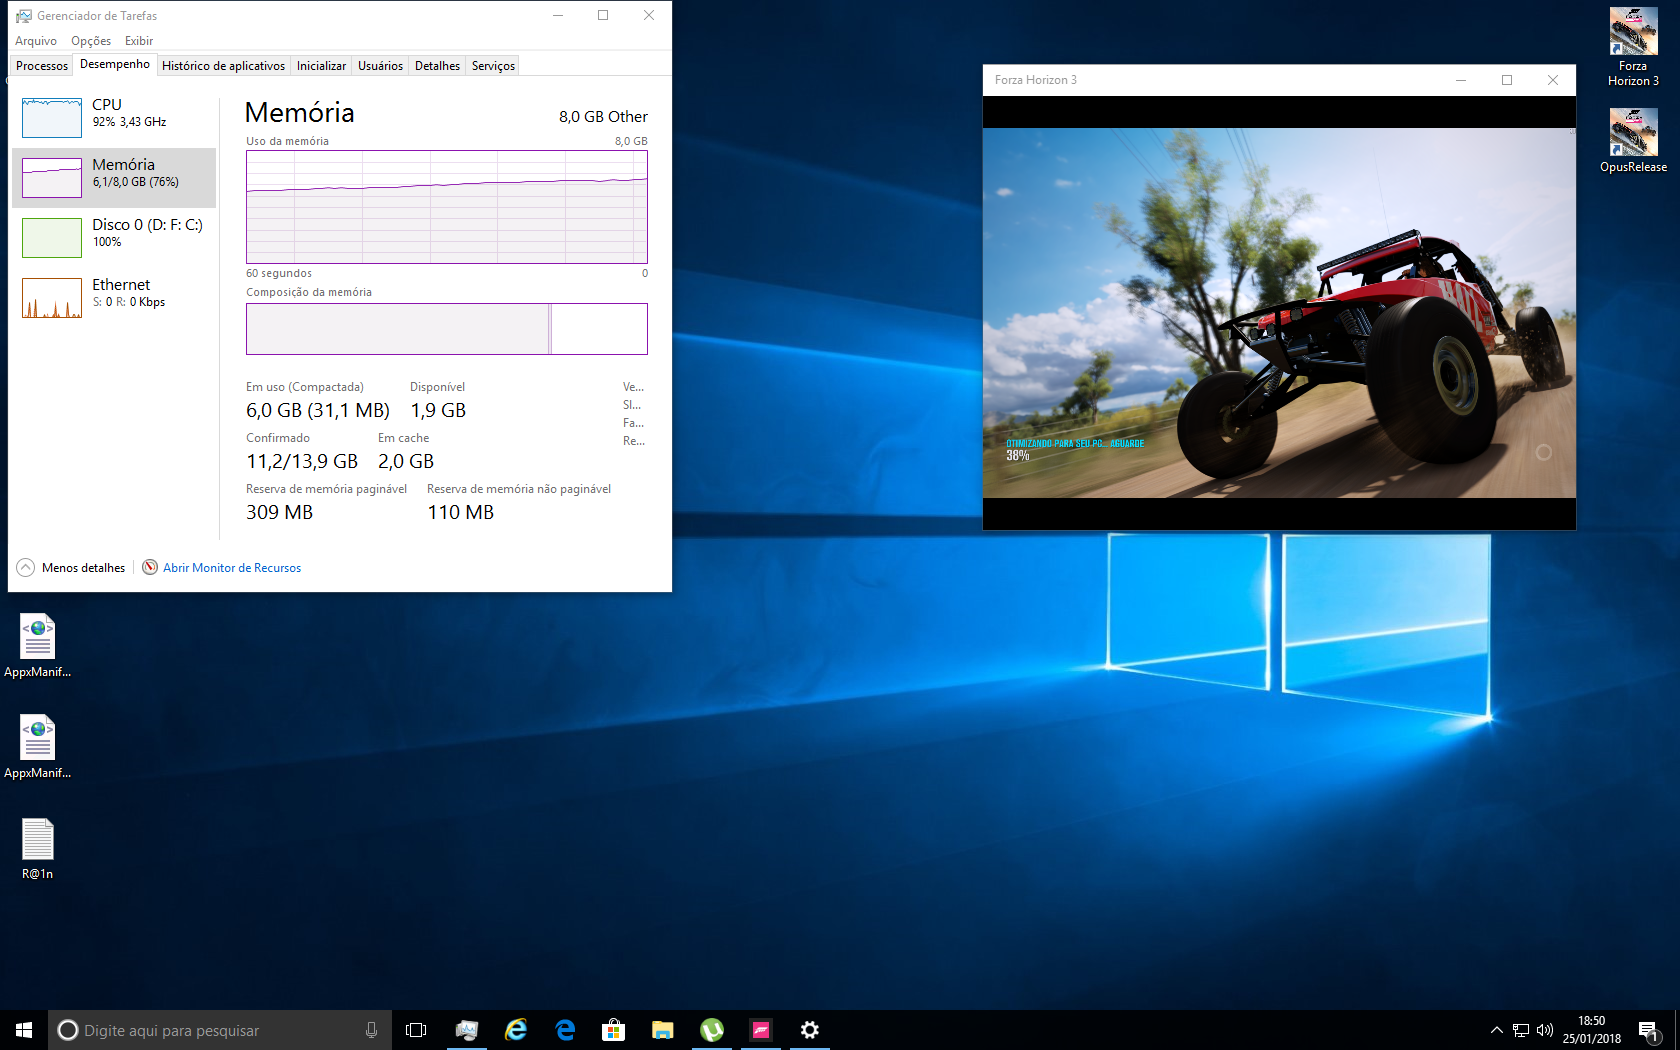Select Ethernet in the performance sidebar
Image resolution: width=1680 pixels, height=1050 pixels.
[114, 297]
